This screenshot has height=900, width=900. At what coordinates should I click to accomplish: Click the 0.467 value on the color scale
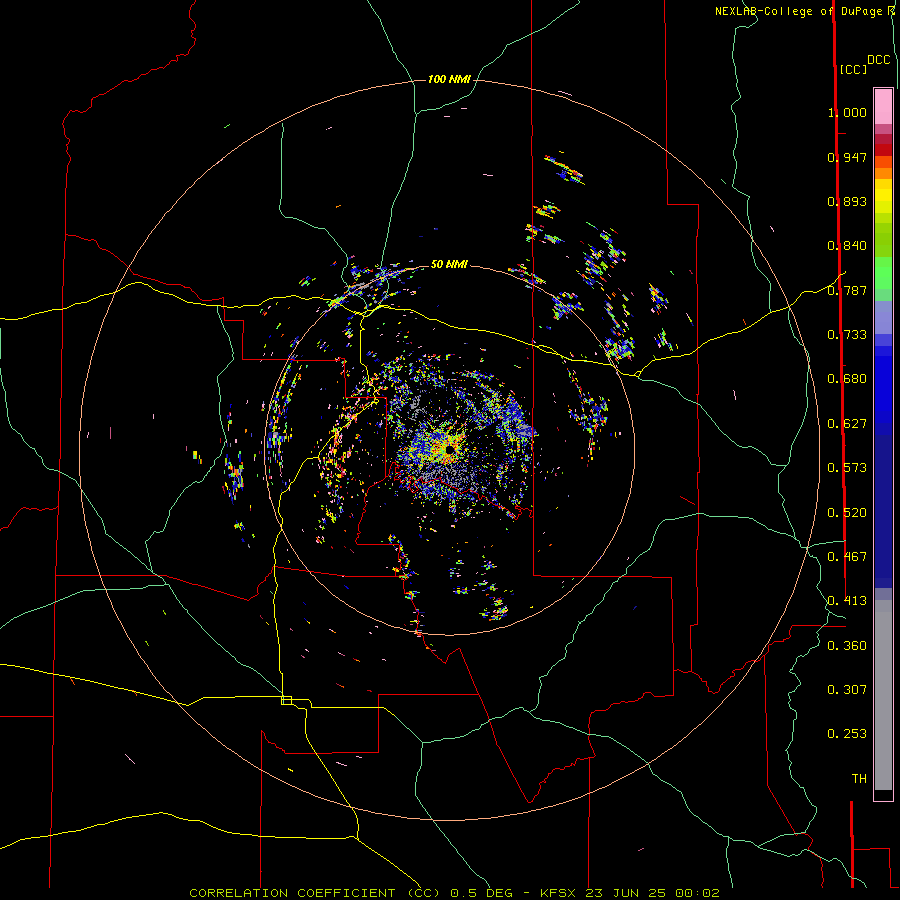(x=847, y=557)
